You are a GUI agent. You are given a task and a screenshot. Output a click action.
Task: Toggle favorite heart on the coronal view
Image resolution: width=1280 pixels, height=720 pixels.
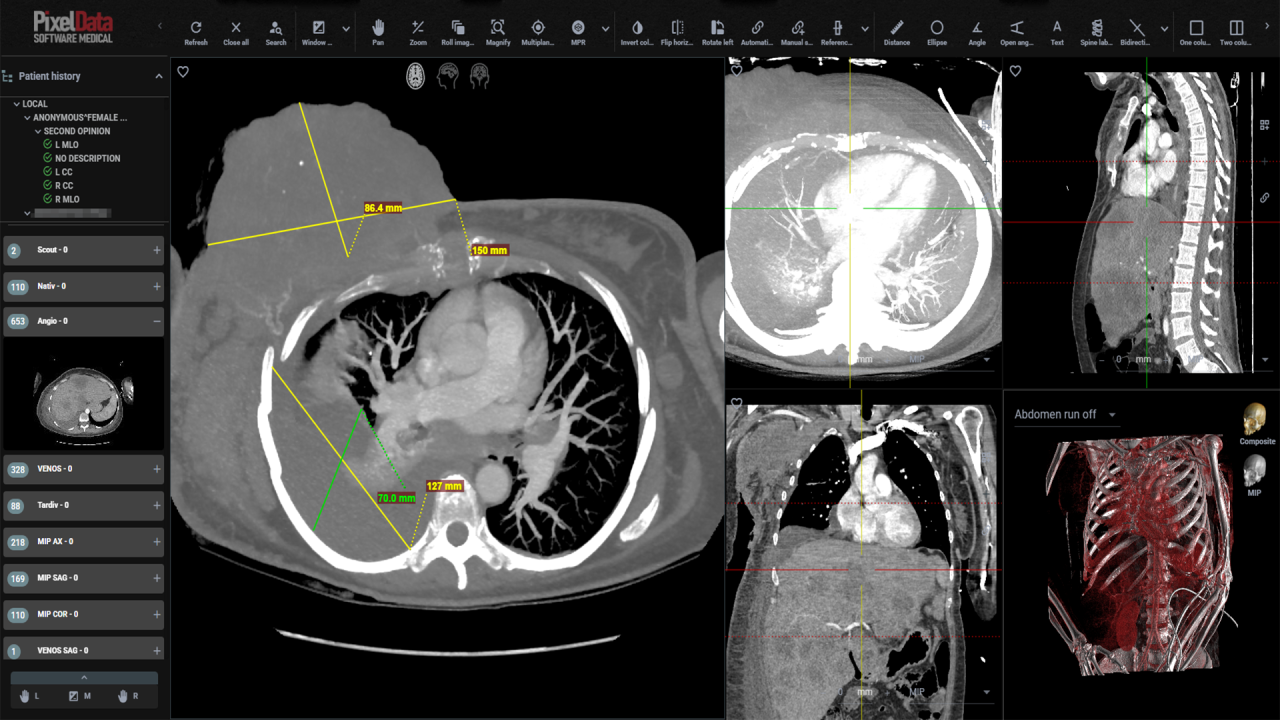pos(737,402)
